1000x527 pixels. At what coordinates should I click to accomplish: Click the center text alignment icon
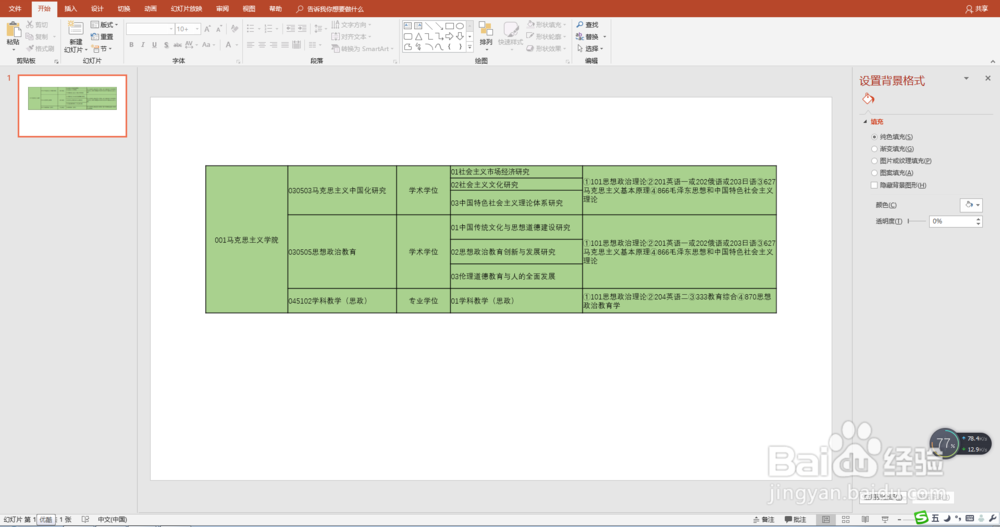[262, 45]
